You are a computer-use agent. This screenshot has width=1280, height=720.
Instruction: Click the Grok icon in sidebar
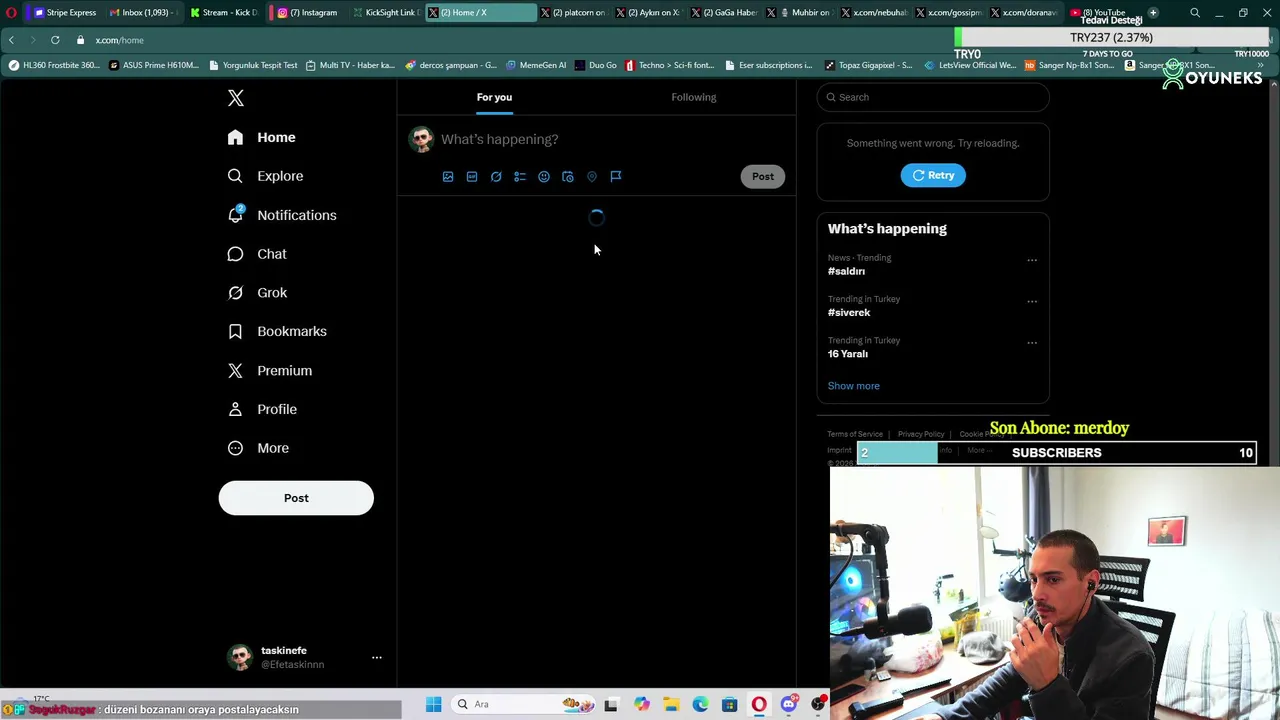point(235,293)
